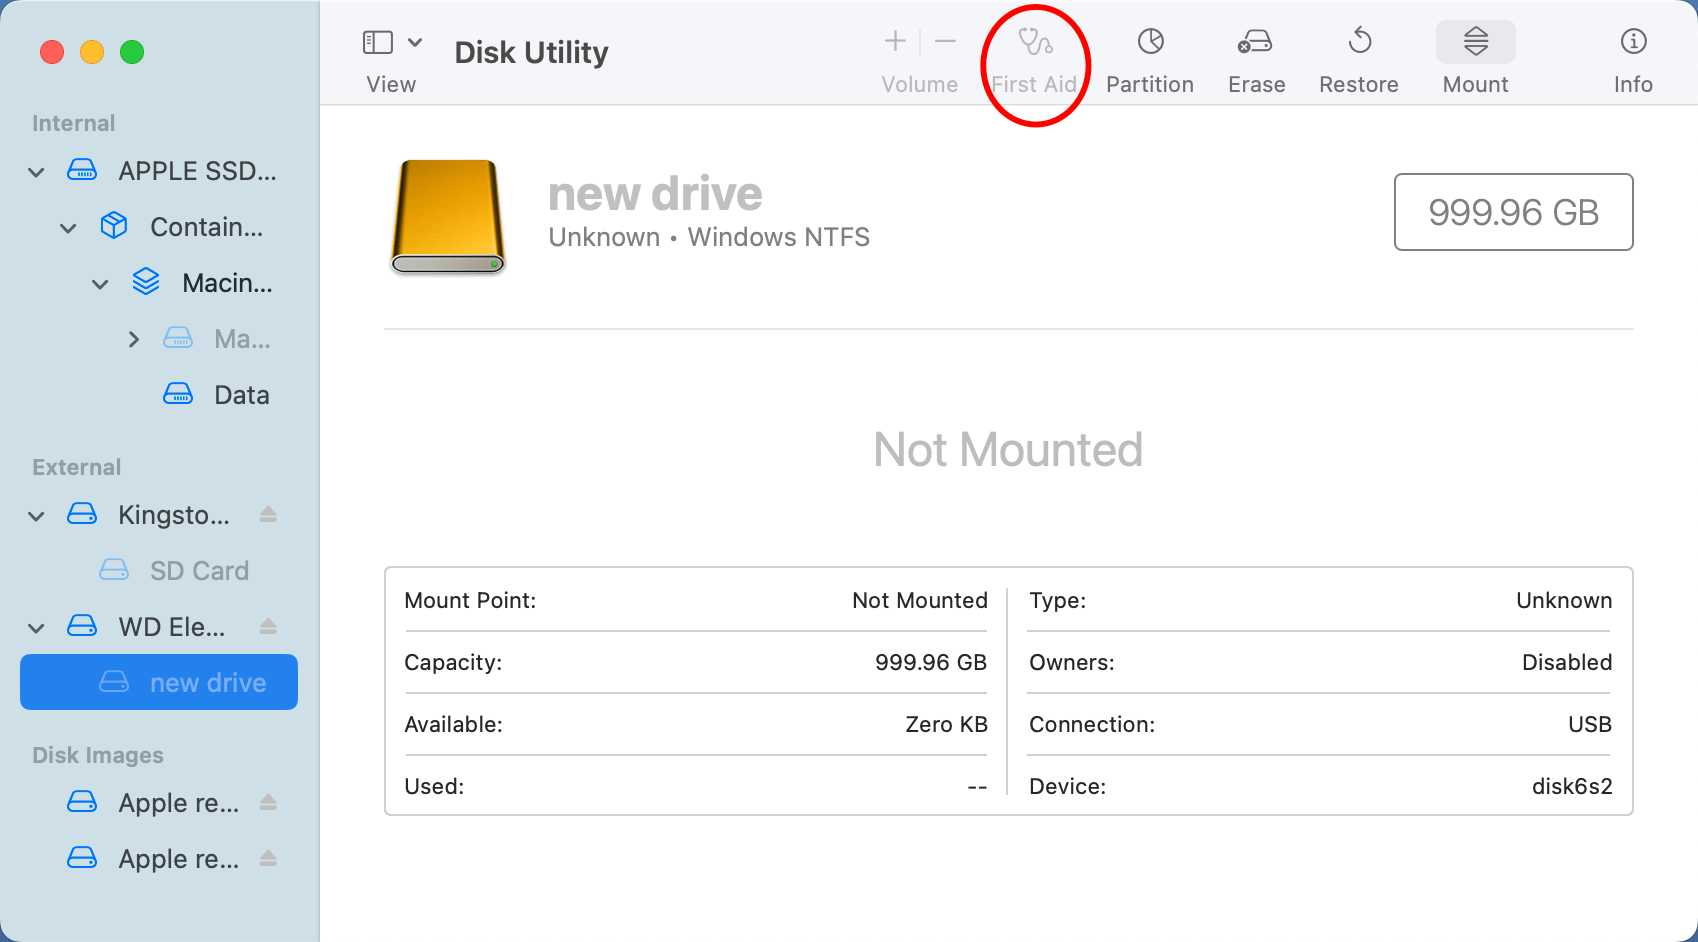This screenshot has height=942, width=1698.
Task: Eject the first Apple disk image
Action: pyautogui.click(x=268, y=802)
